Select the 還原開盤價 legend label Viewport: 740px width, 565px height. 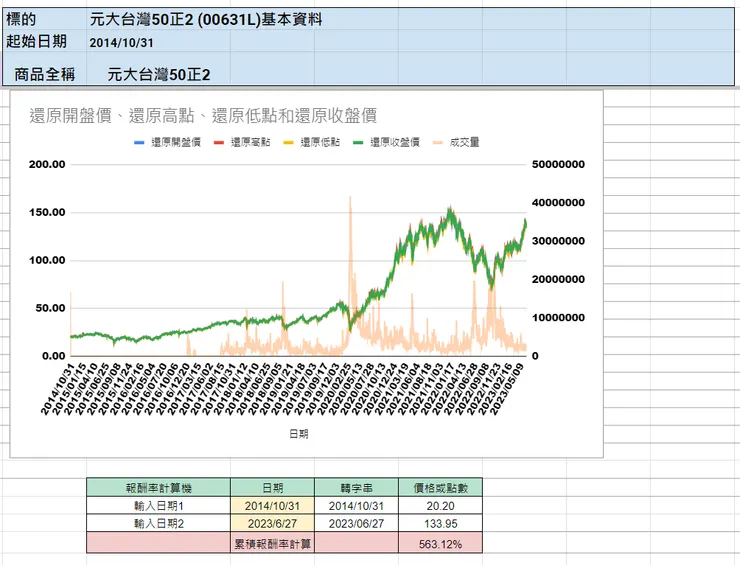coord(176,142)
